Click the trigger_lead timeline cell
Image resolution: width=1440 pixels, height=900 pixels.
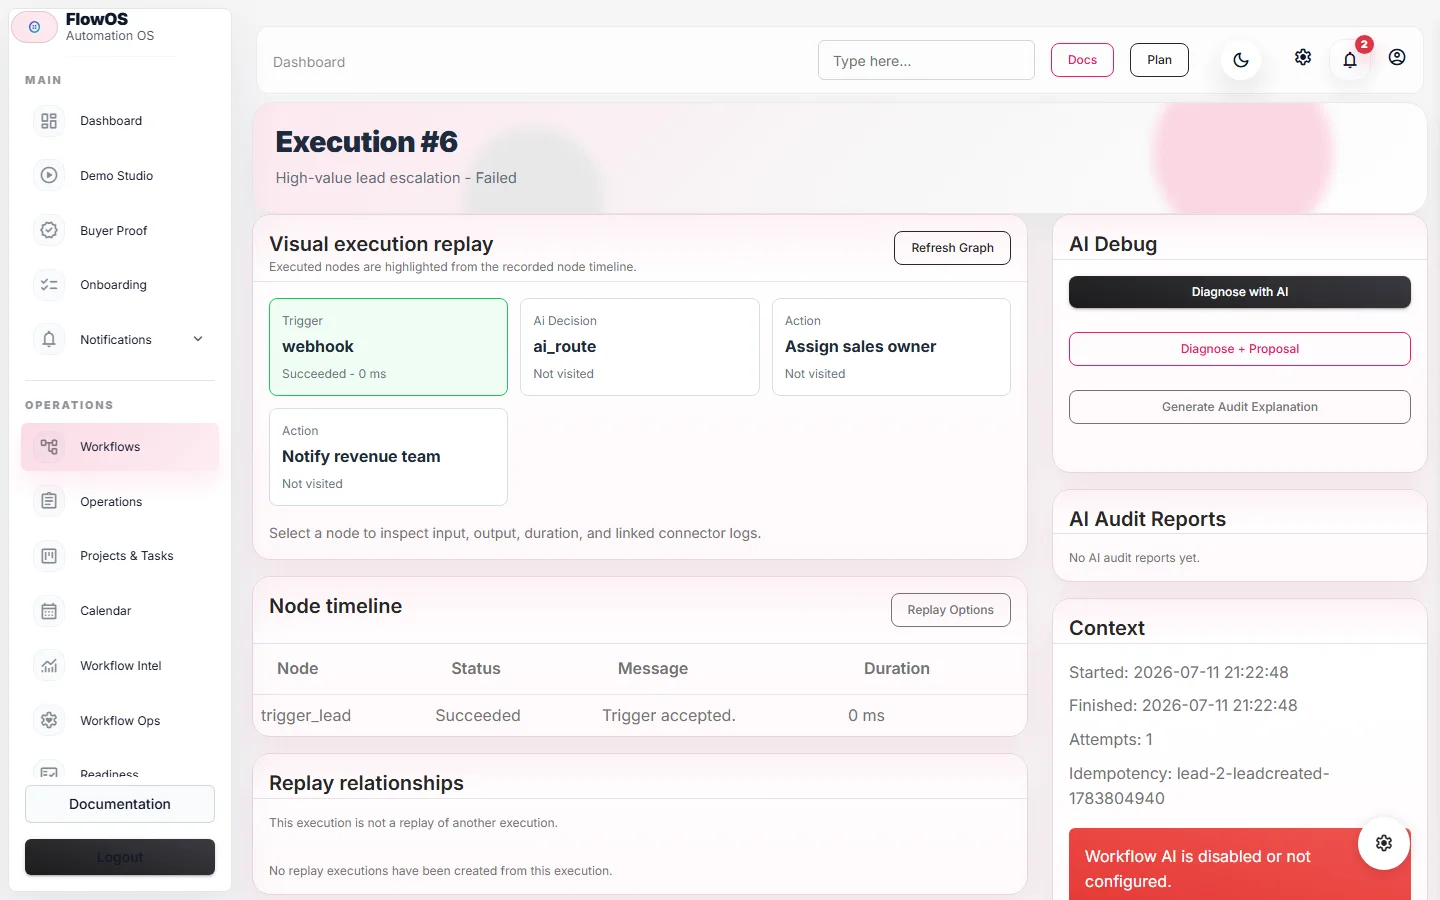(x=306, y=716)
